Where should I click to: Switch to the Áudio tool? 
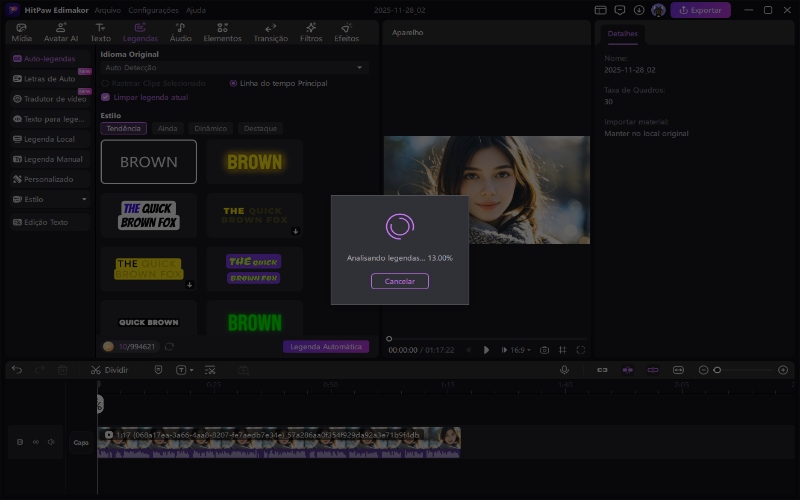pos(180,32)
